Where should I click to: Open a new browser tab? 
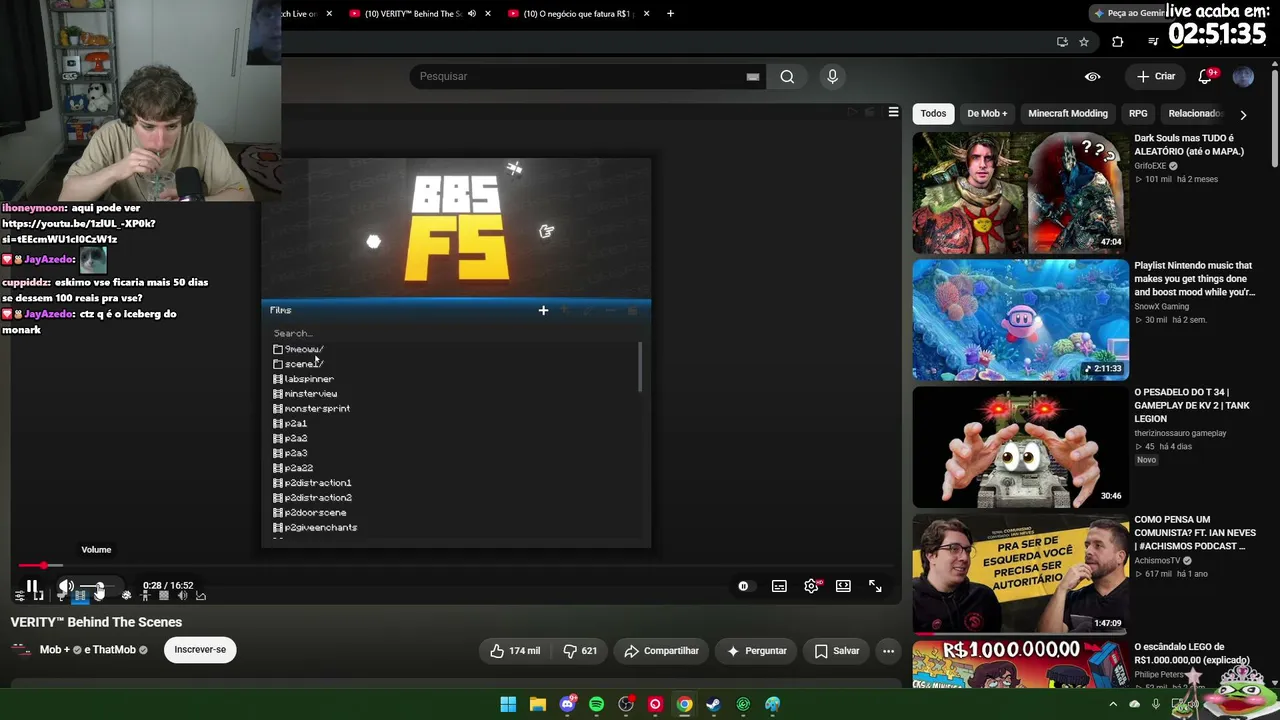pos(670,14)
